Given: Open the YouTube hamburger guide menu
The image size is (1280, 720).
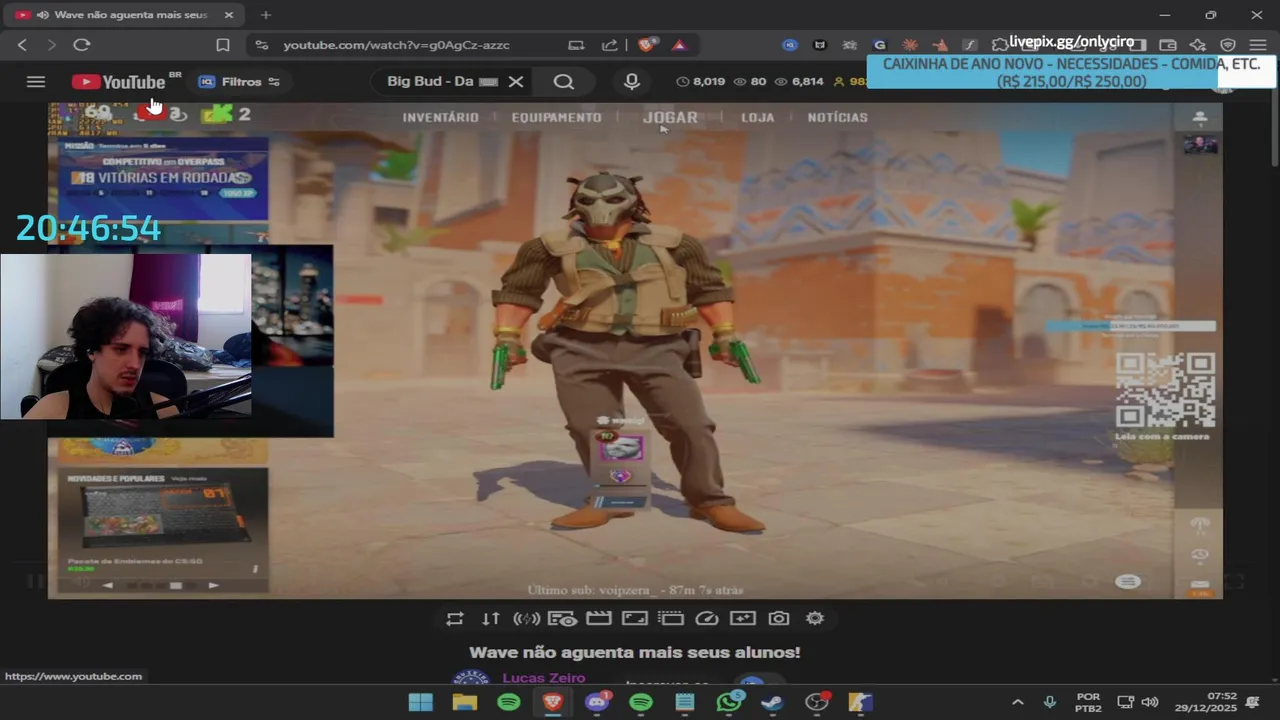Looking at the screenshot, I should (x=36, y=82).
